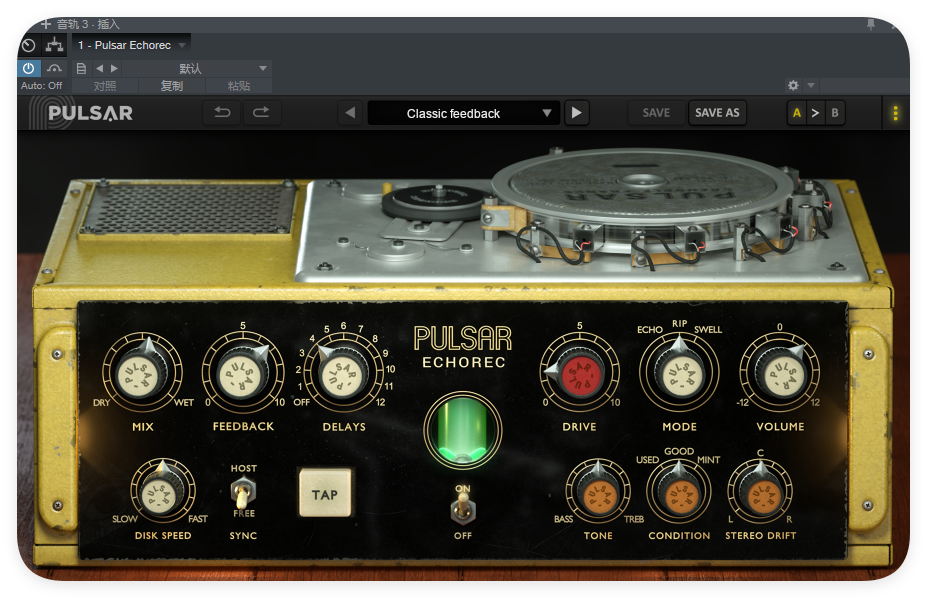Open the yellow three-dot options menu

click(x=895, y=112)
